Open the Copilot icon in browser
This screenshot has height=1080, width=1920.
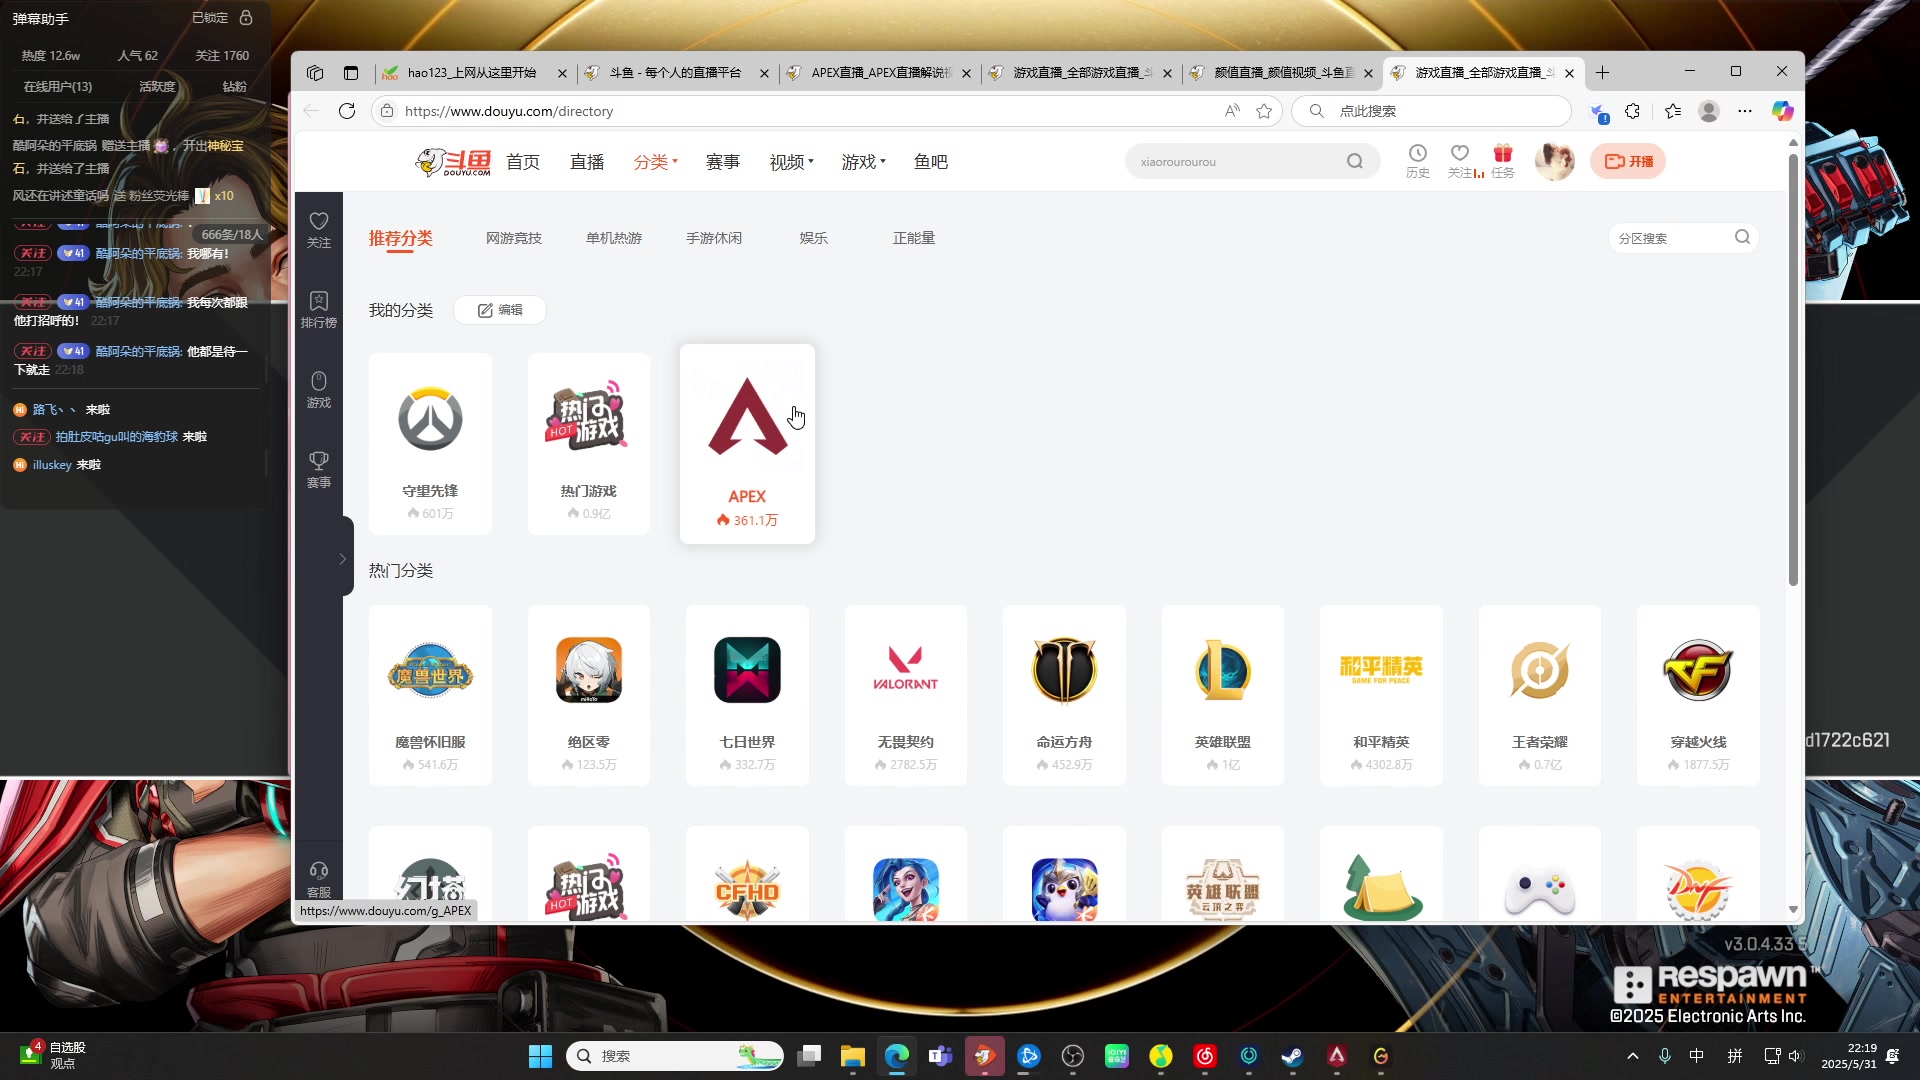[1782, 111]
